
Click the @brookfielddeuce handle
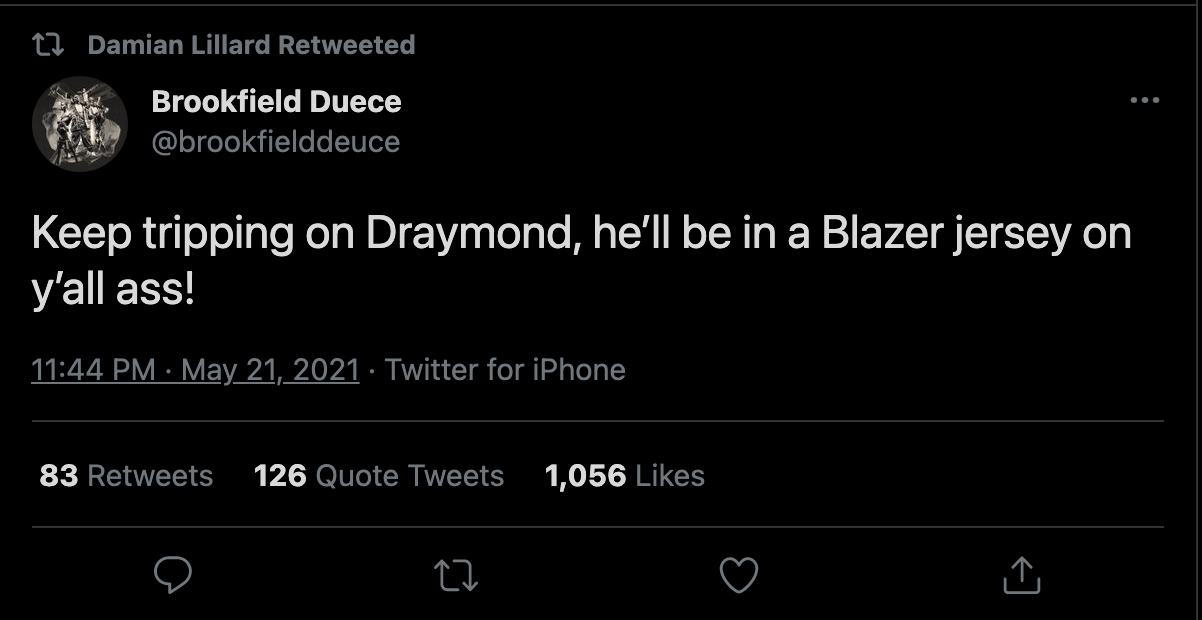(x=276, y=142)
